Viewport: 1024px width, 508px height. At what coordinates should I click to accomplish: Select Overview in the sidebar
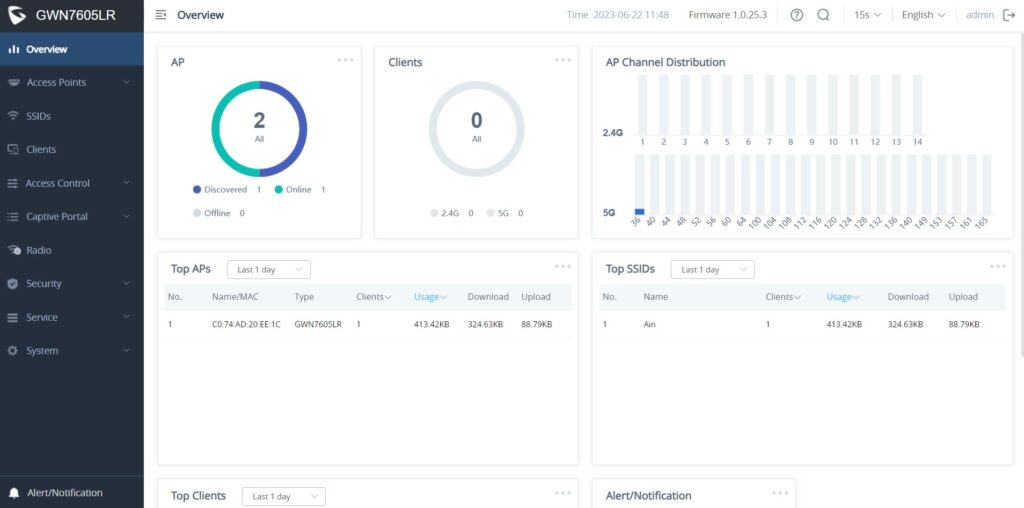(72, 49)
